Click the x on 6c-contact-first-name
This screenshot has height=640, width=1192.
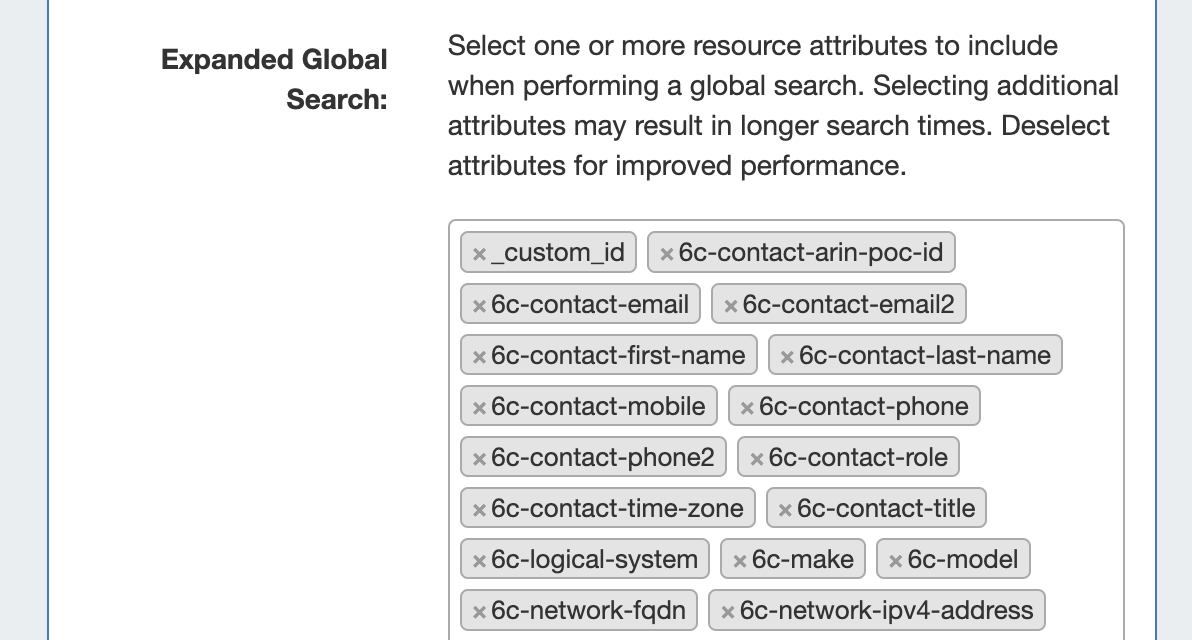pos(479,356)
